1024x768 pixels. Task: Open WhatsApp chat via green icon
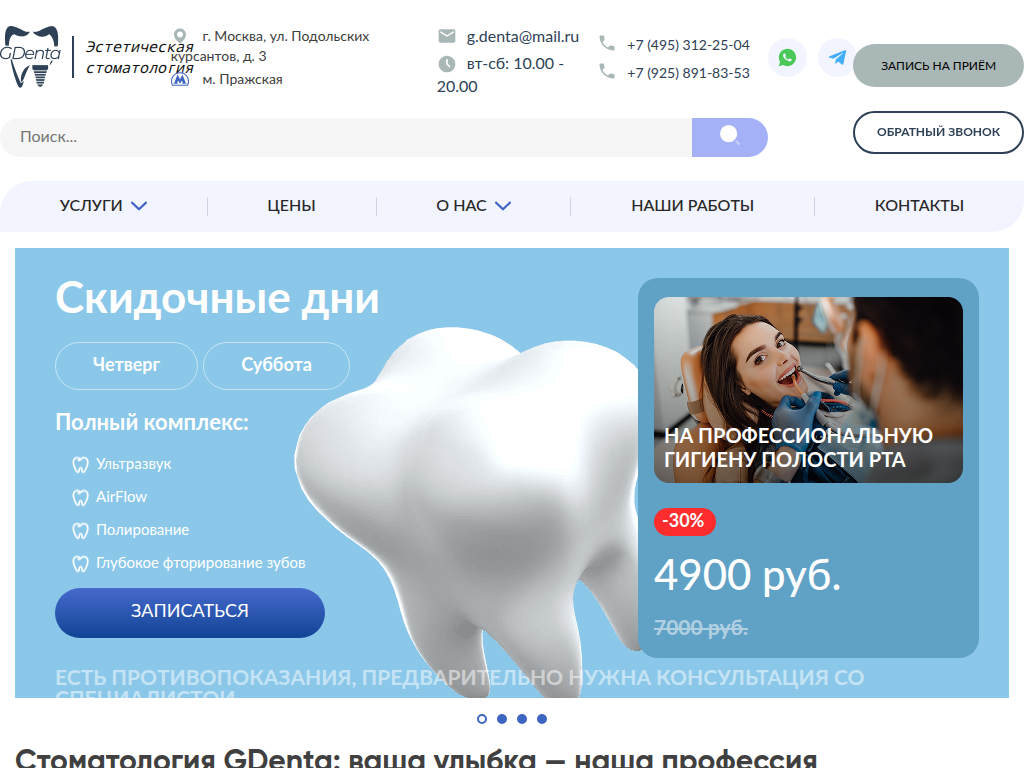[x=787, y=58]
